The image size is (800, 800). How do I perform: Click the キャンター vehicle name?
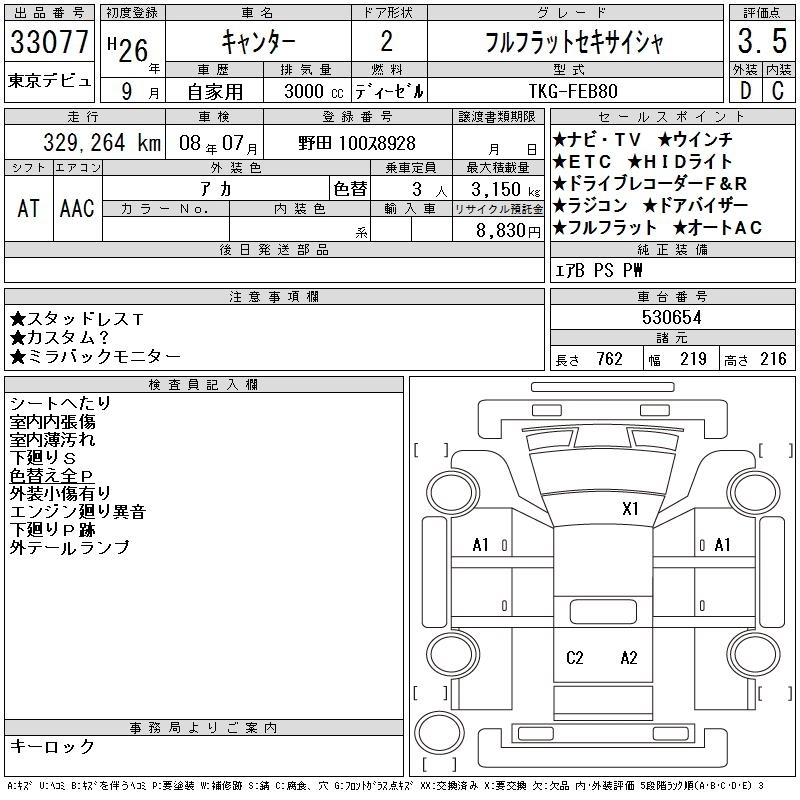258,43
